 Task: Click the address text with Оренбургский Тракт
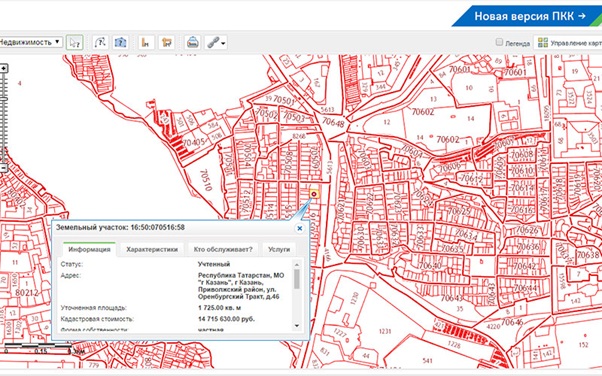point(241,286)
